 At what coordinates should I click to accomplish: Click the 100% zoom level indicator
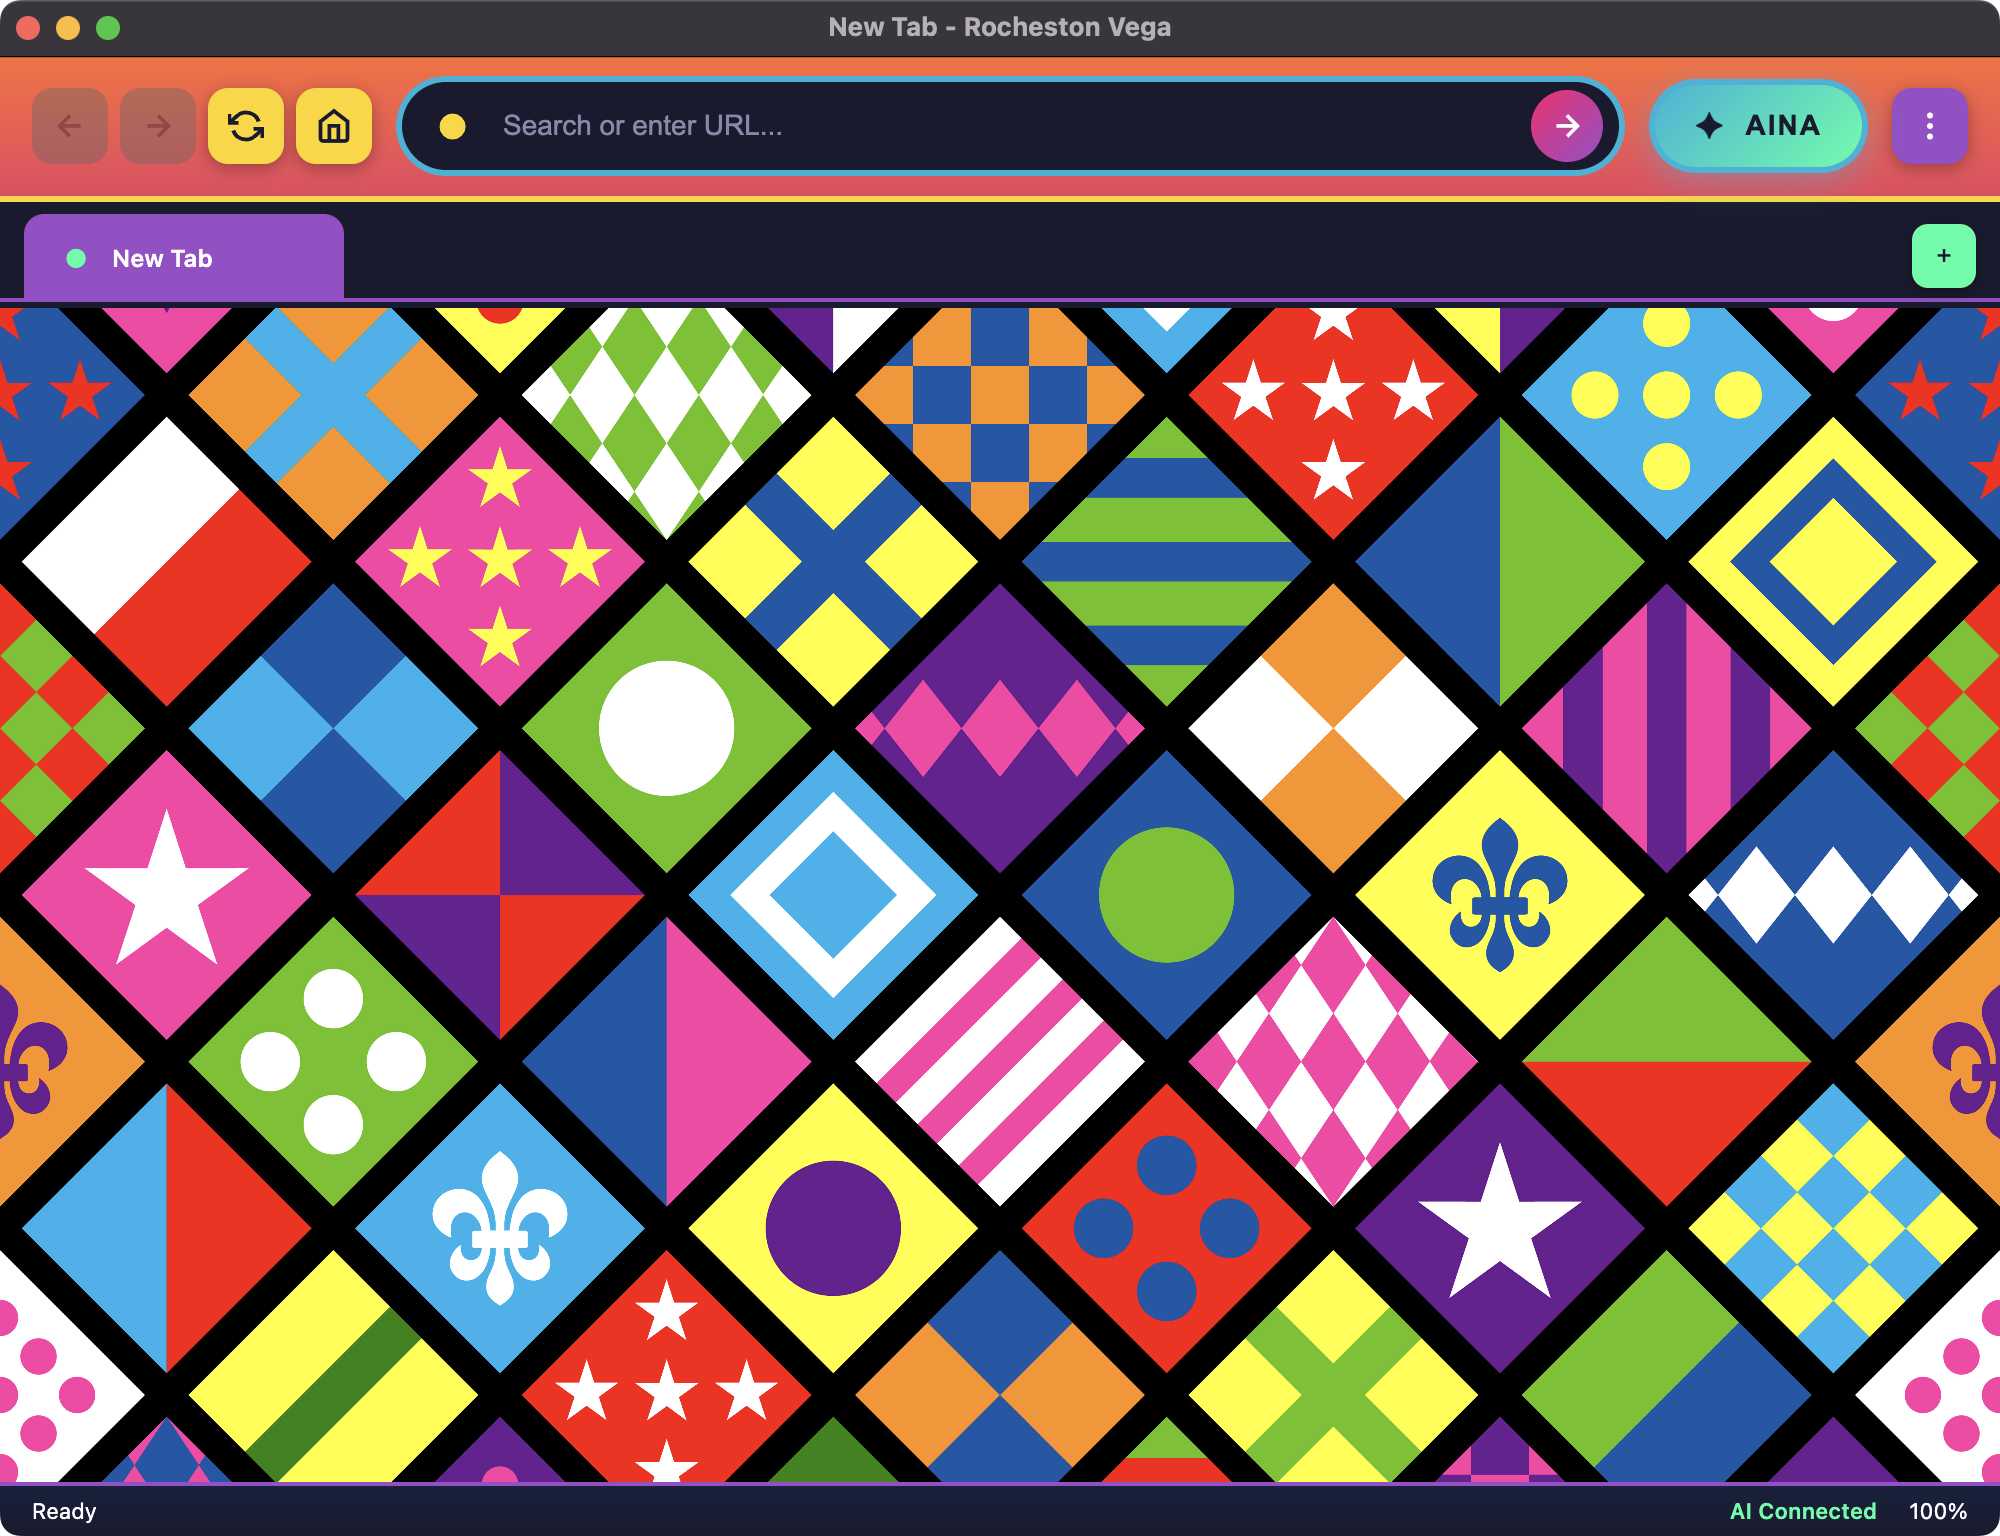[x=1937, y=1511]
